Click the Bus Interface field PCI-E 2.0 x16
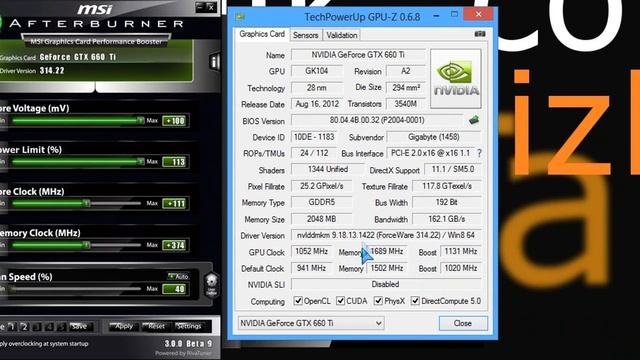This screenshot has height=360, width=640. point(431,153)
